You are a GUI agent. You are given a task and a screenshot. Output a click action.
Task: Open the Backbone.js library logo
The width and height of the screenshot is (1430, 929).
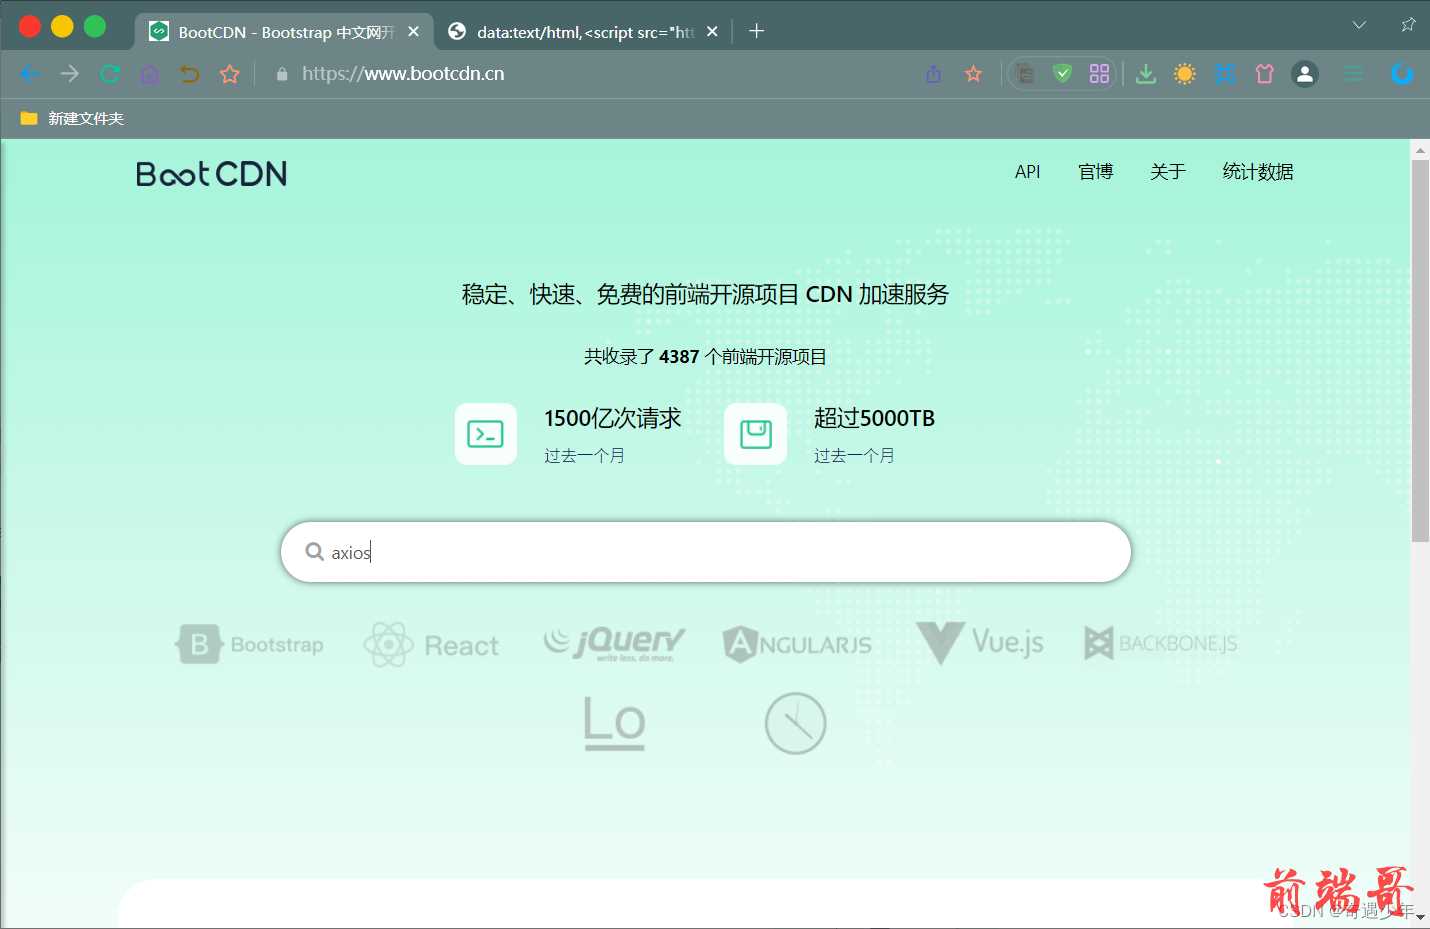coord(1161,643)
